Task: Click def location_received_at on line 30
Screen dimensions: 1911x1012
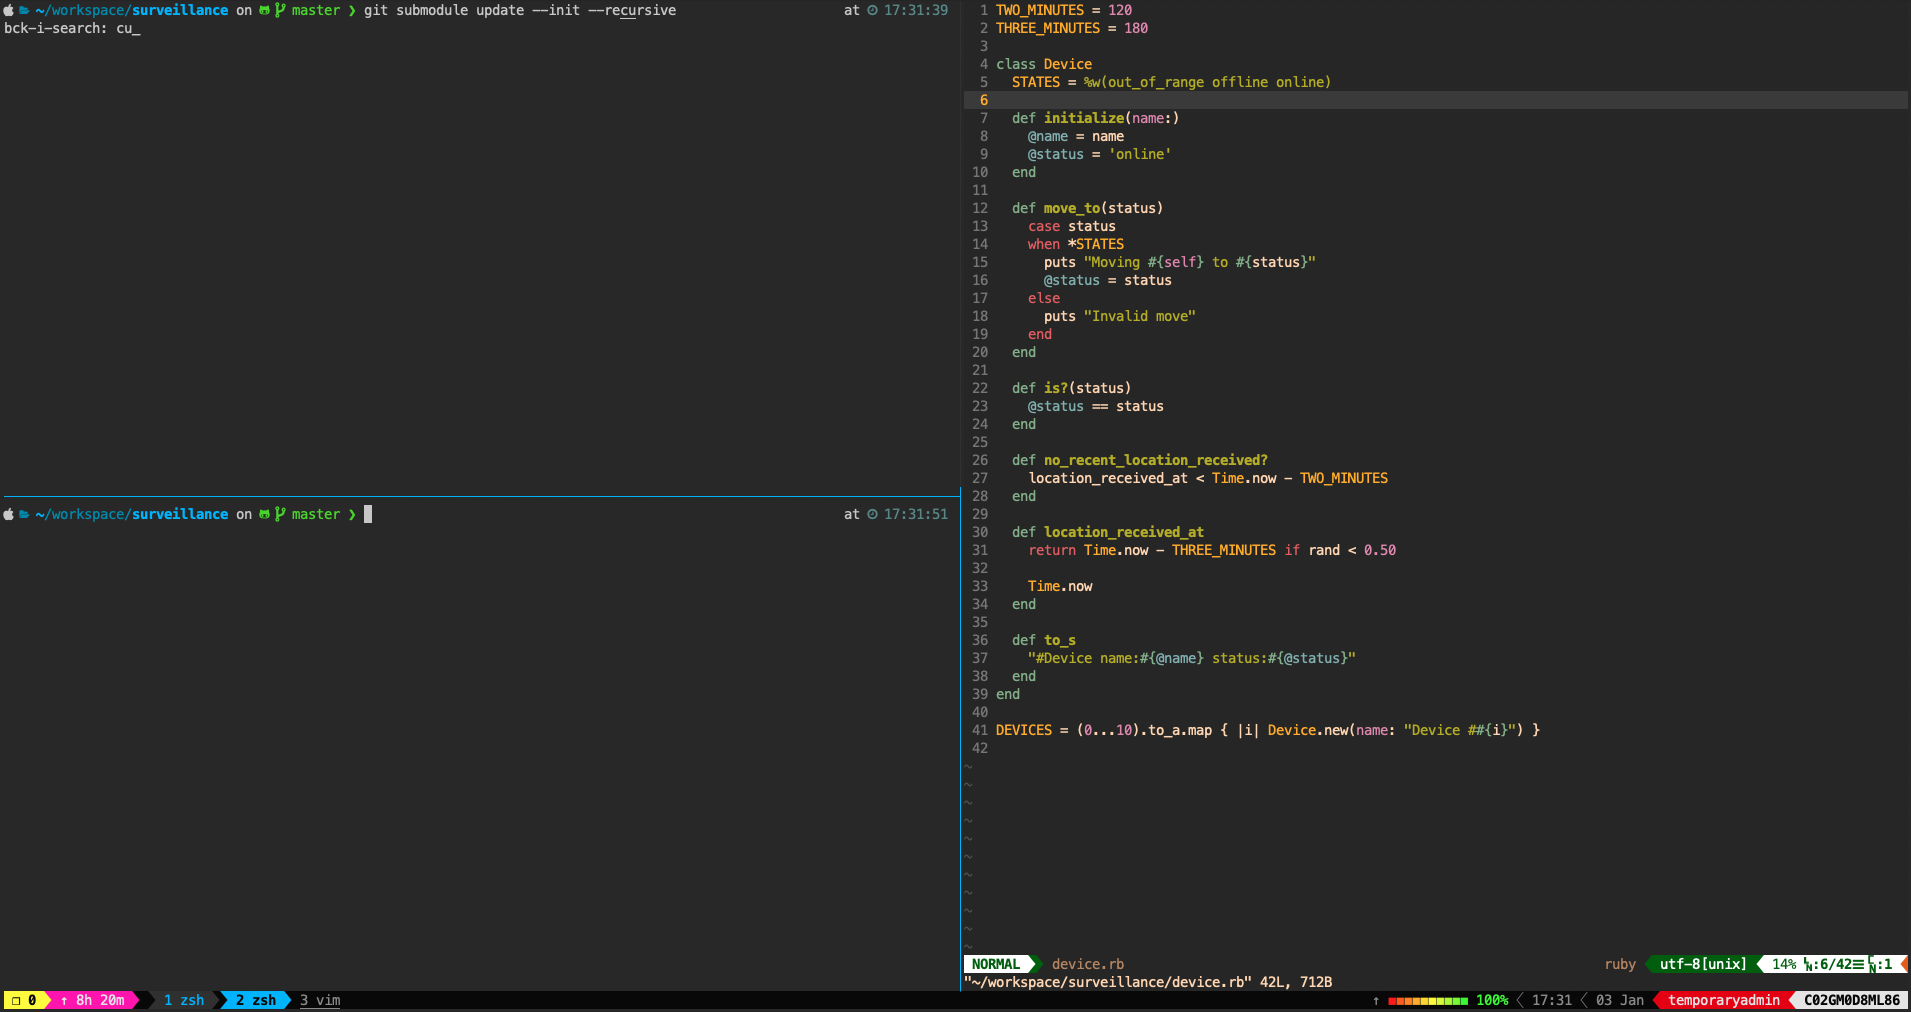Action: (x=1108, y=532)
